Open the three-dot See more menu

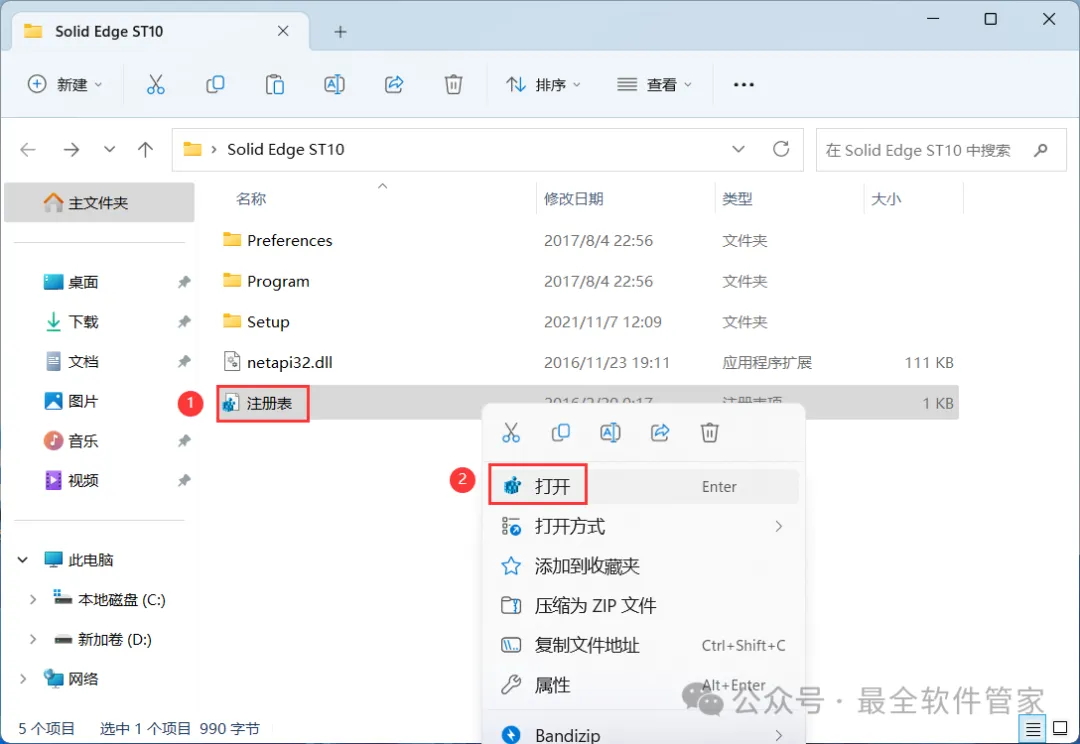click(744, 85)
